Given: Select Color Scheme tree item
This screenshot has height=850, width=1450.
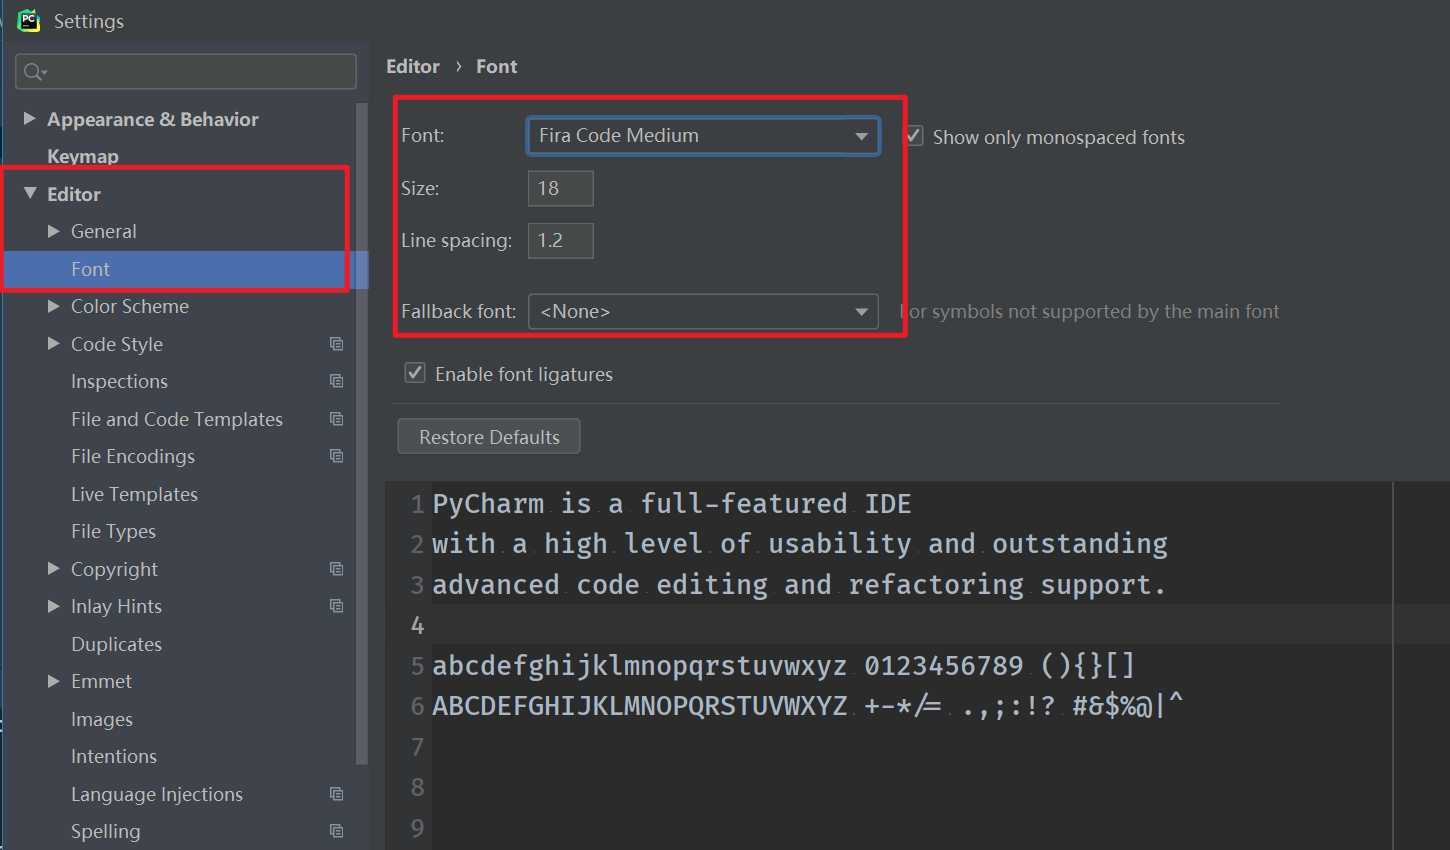Looking at the screenshot, I should 130,306.
